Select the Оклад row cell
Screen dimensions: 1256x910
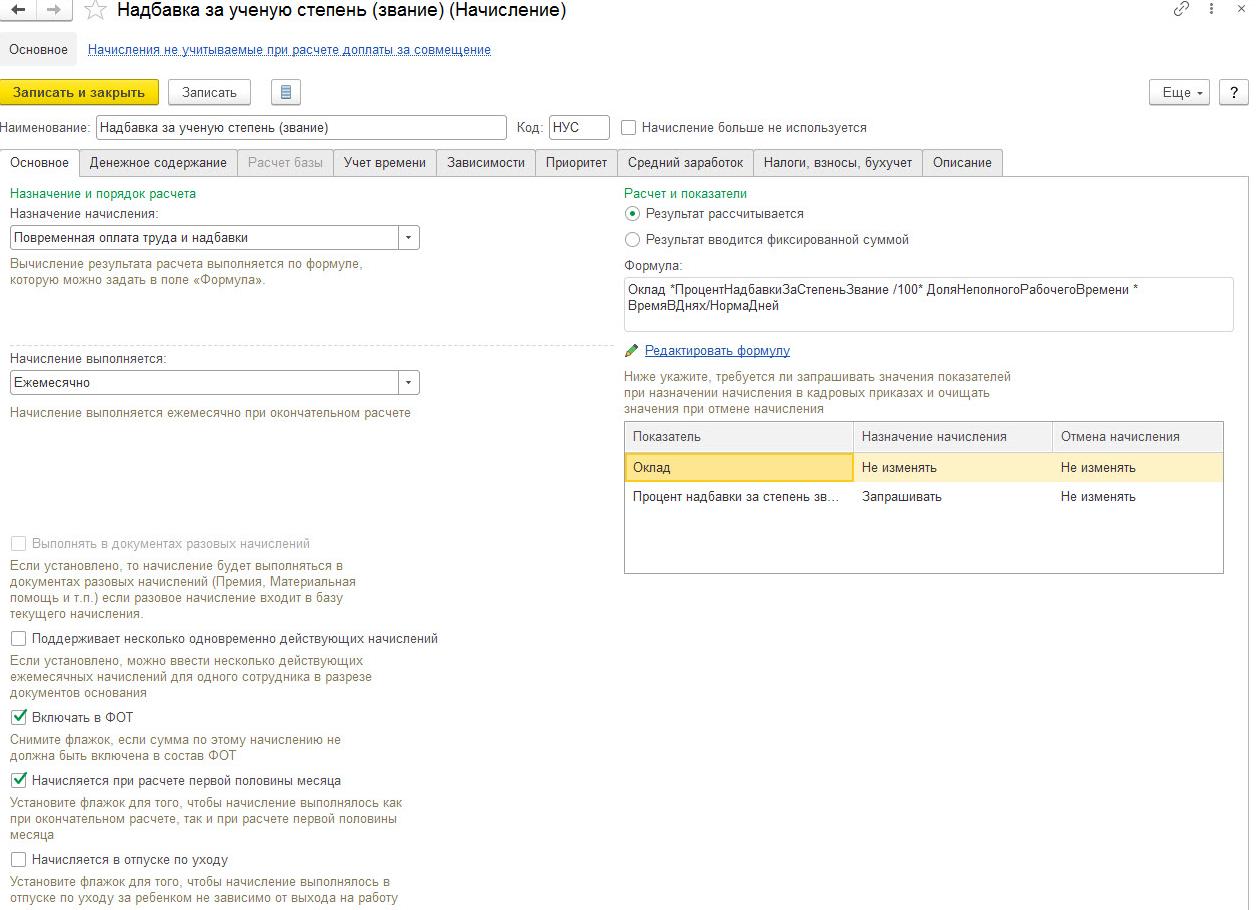739,467
